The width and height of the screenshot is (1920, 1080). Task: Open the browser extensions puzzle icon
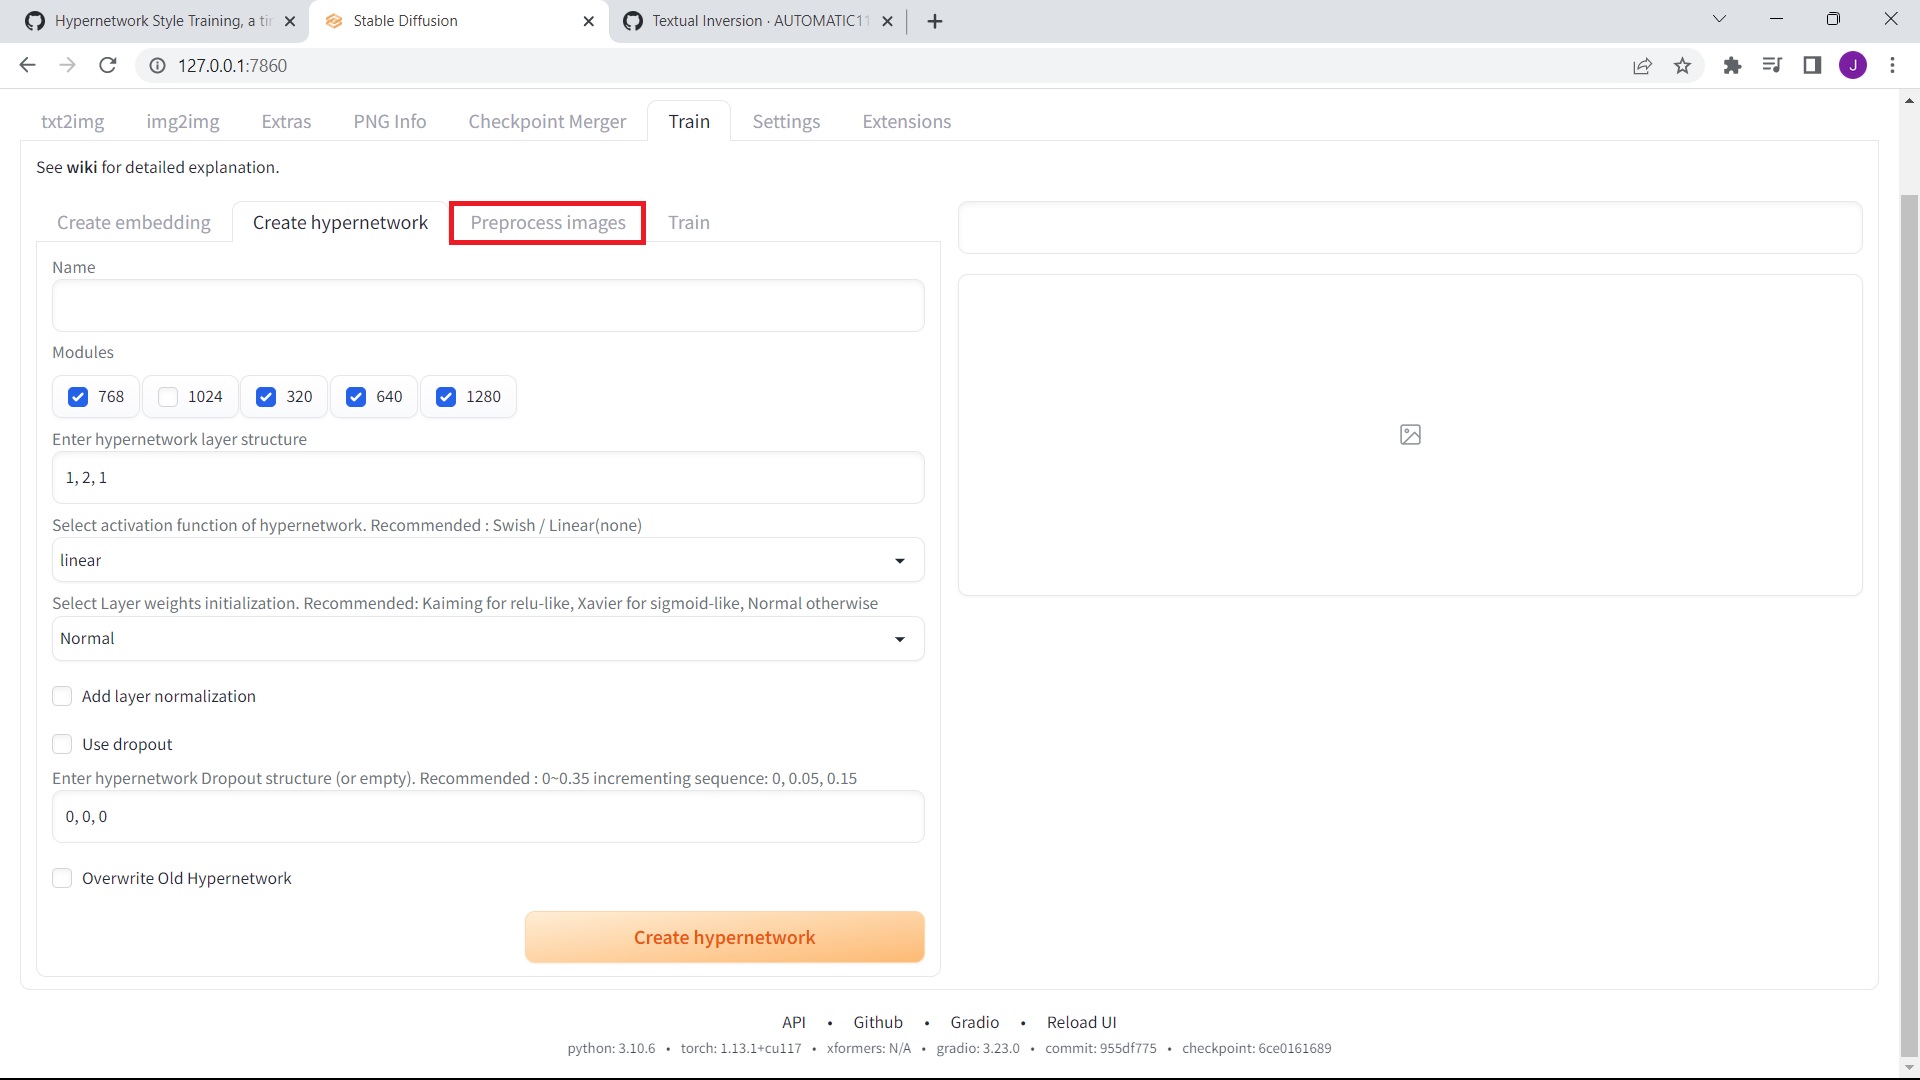pyautogui.click(x=1732, y=65)
